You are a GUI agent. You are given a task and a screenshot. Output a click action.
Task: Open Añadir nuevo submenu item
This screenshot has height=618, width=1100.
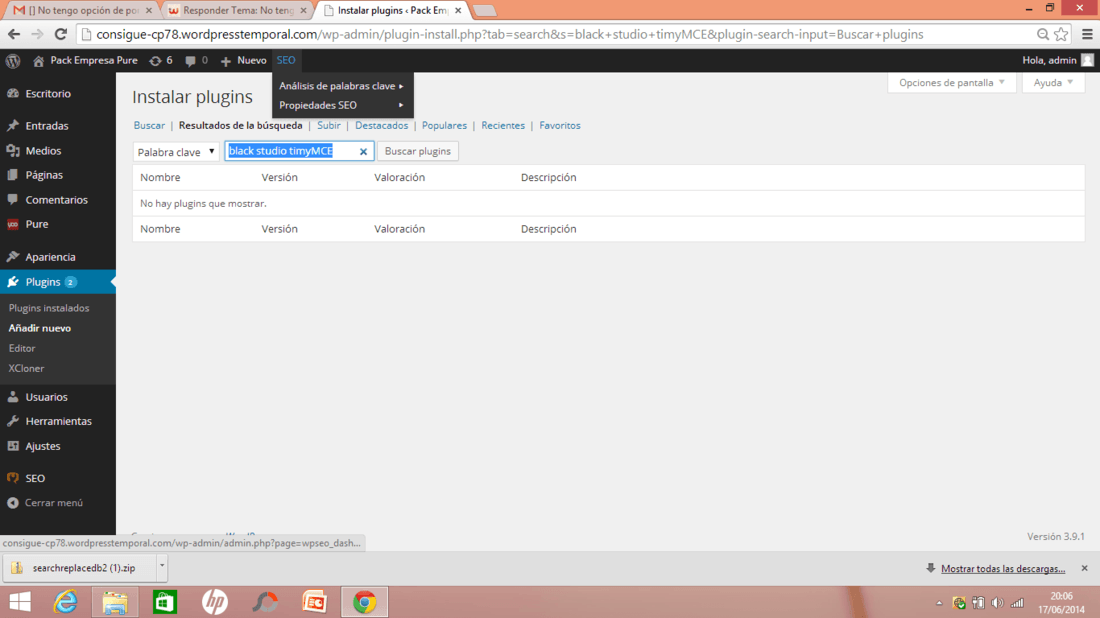point(39,328)
